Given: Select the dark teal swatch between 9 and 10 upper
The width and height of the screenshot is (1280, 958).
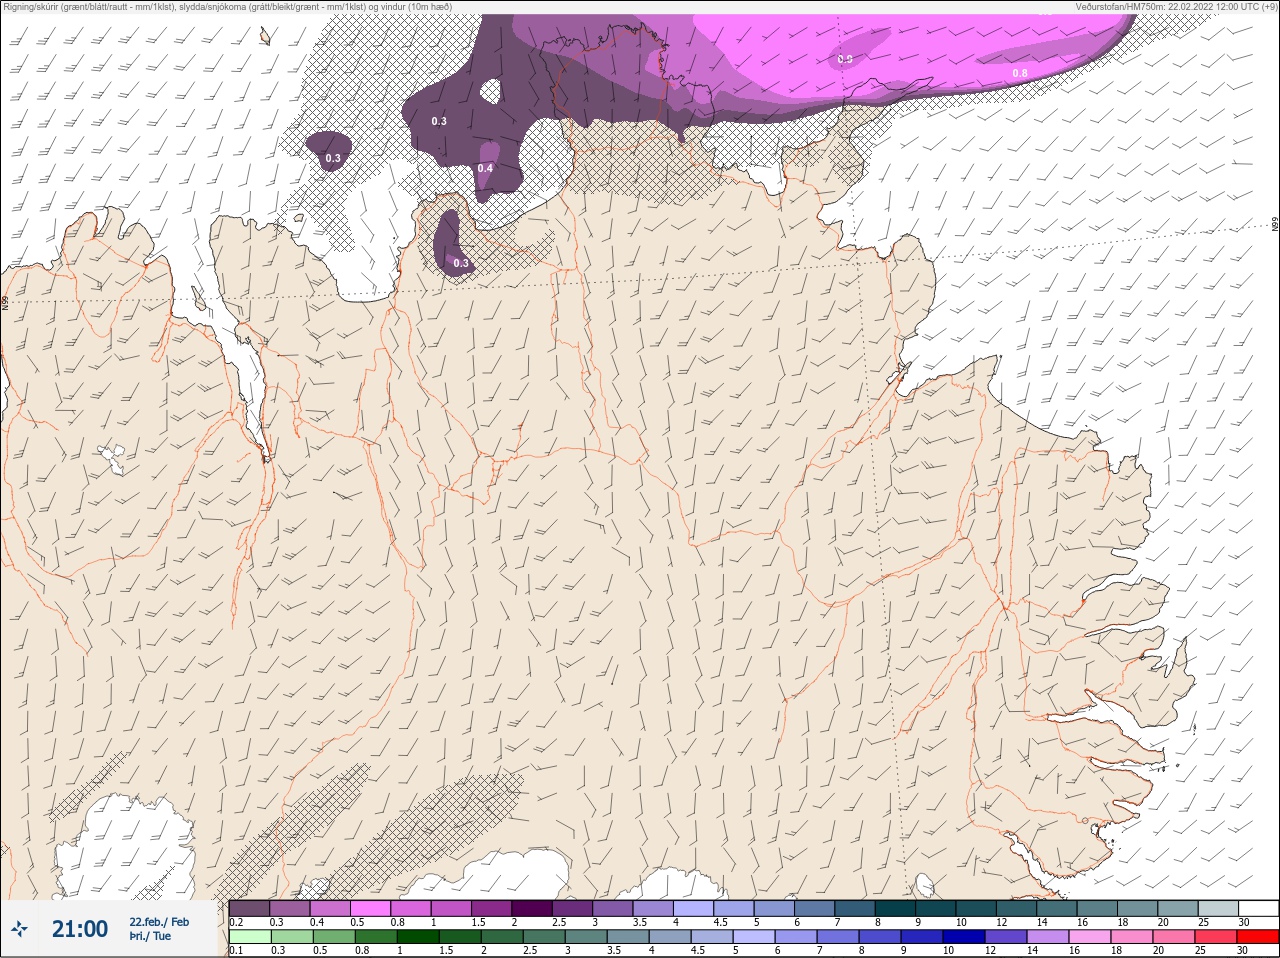Looking at the screenshot, I should coord(937,908).
